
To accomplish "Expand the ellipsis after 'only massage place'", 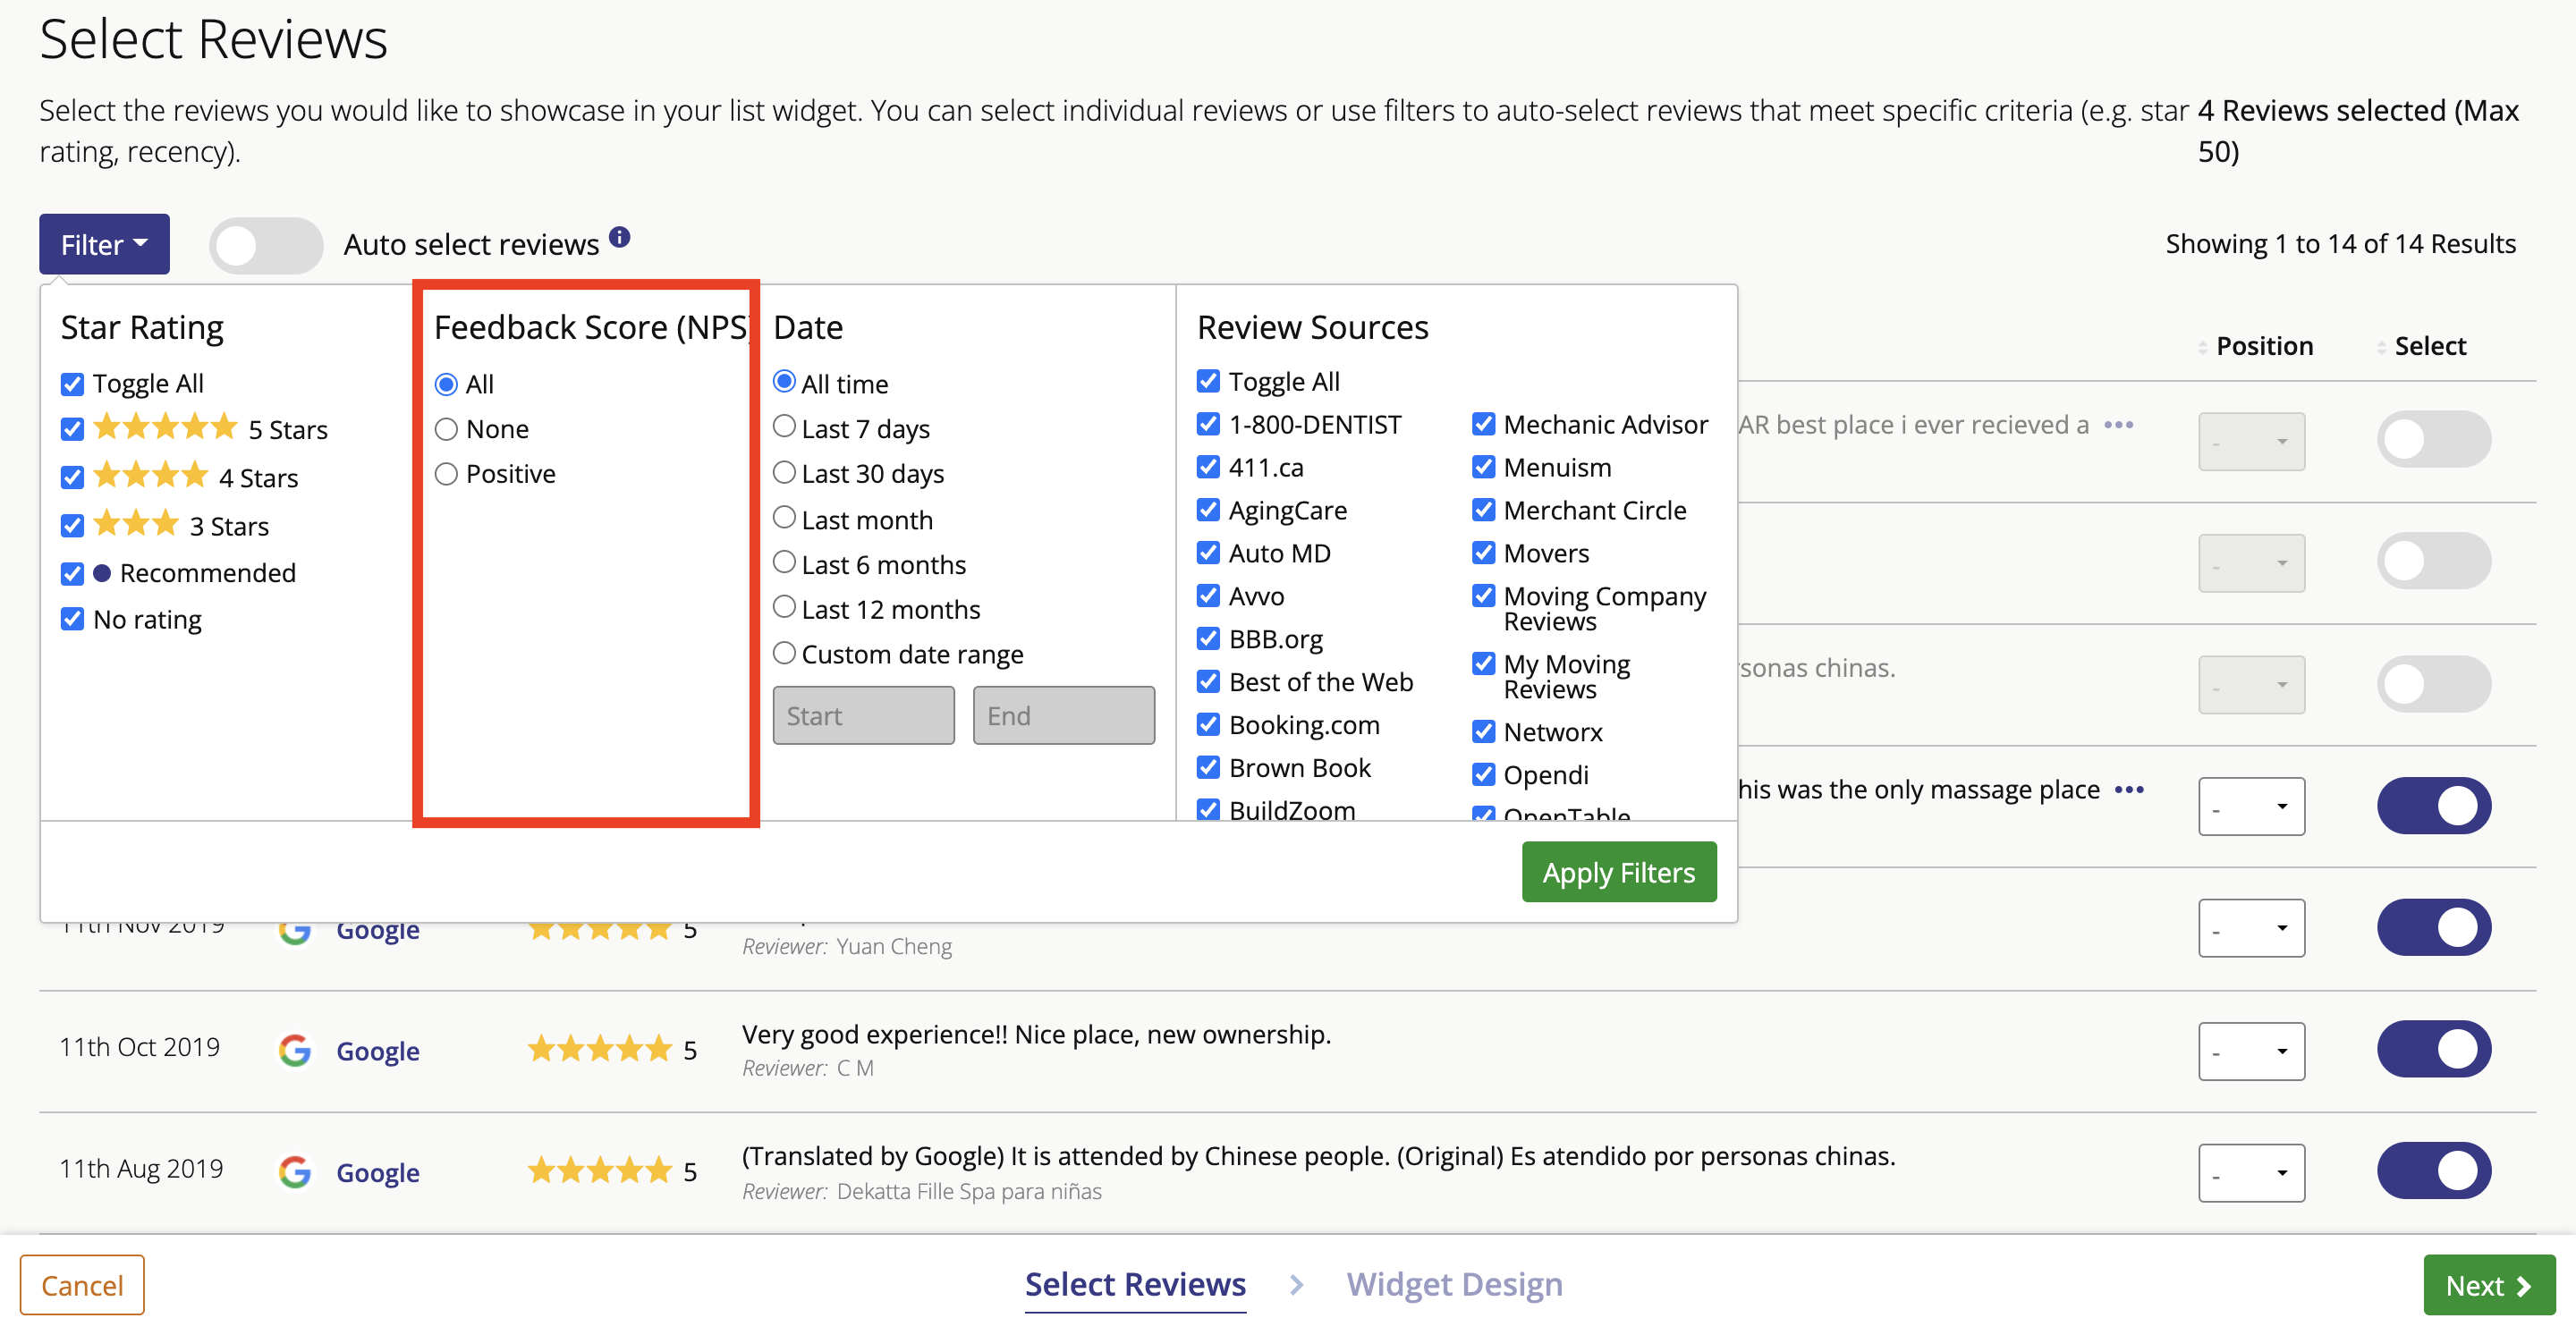I will tap(2129, 790).
